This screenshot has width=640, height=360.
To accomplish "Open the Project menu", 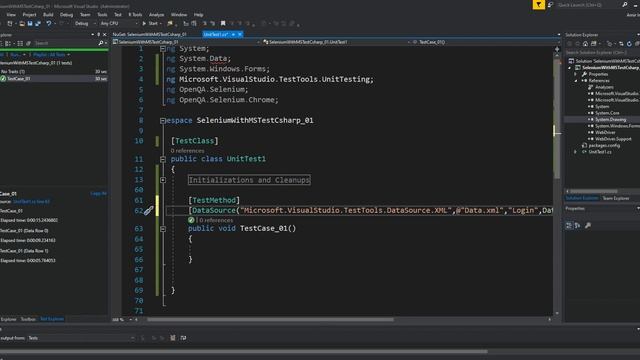I will point(29,15).
